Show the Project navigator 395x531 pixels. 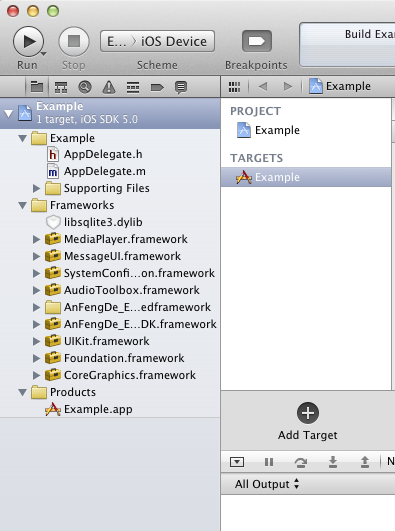[37, 87]
